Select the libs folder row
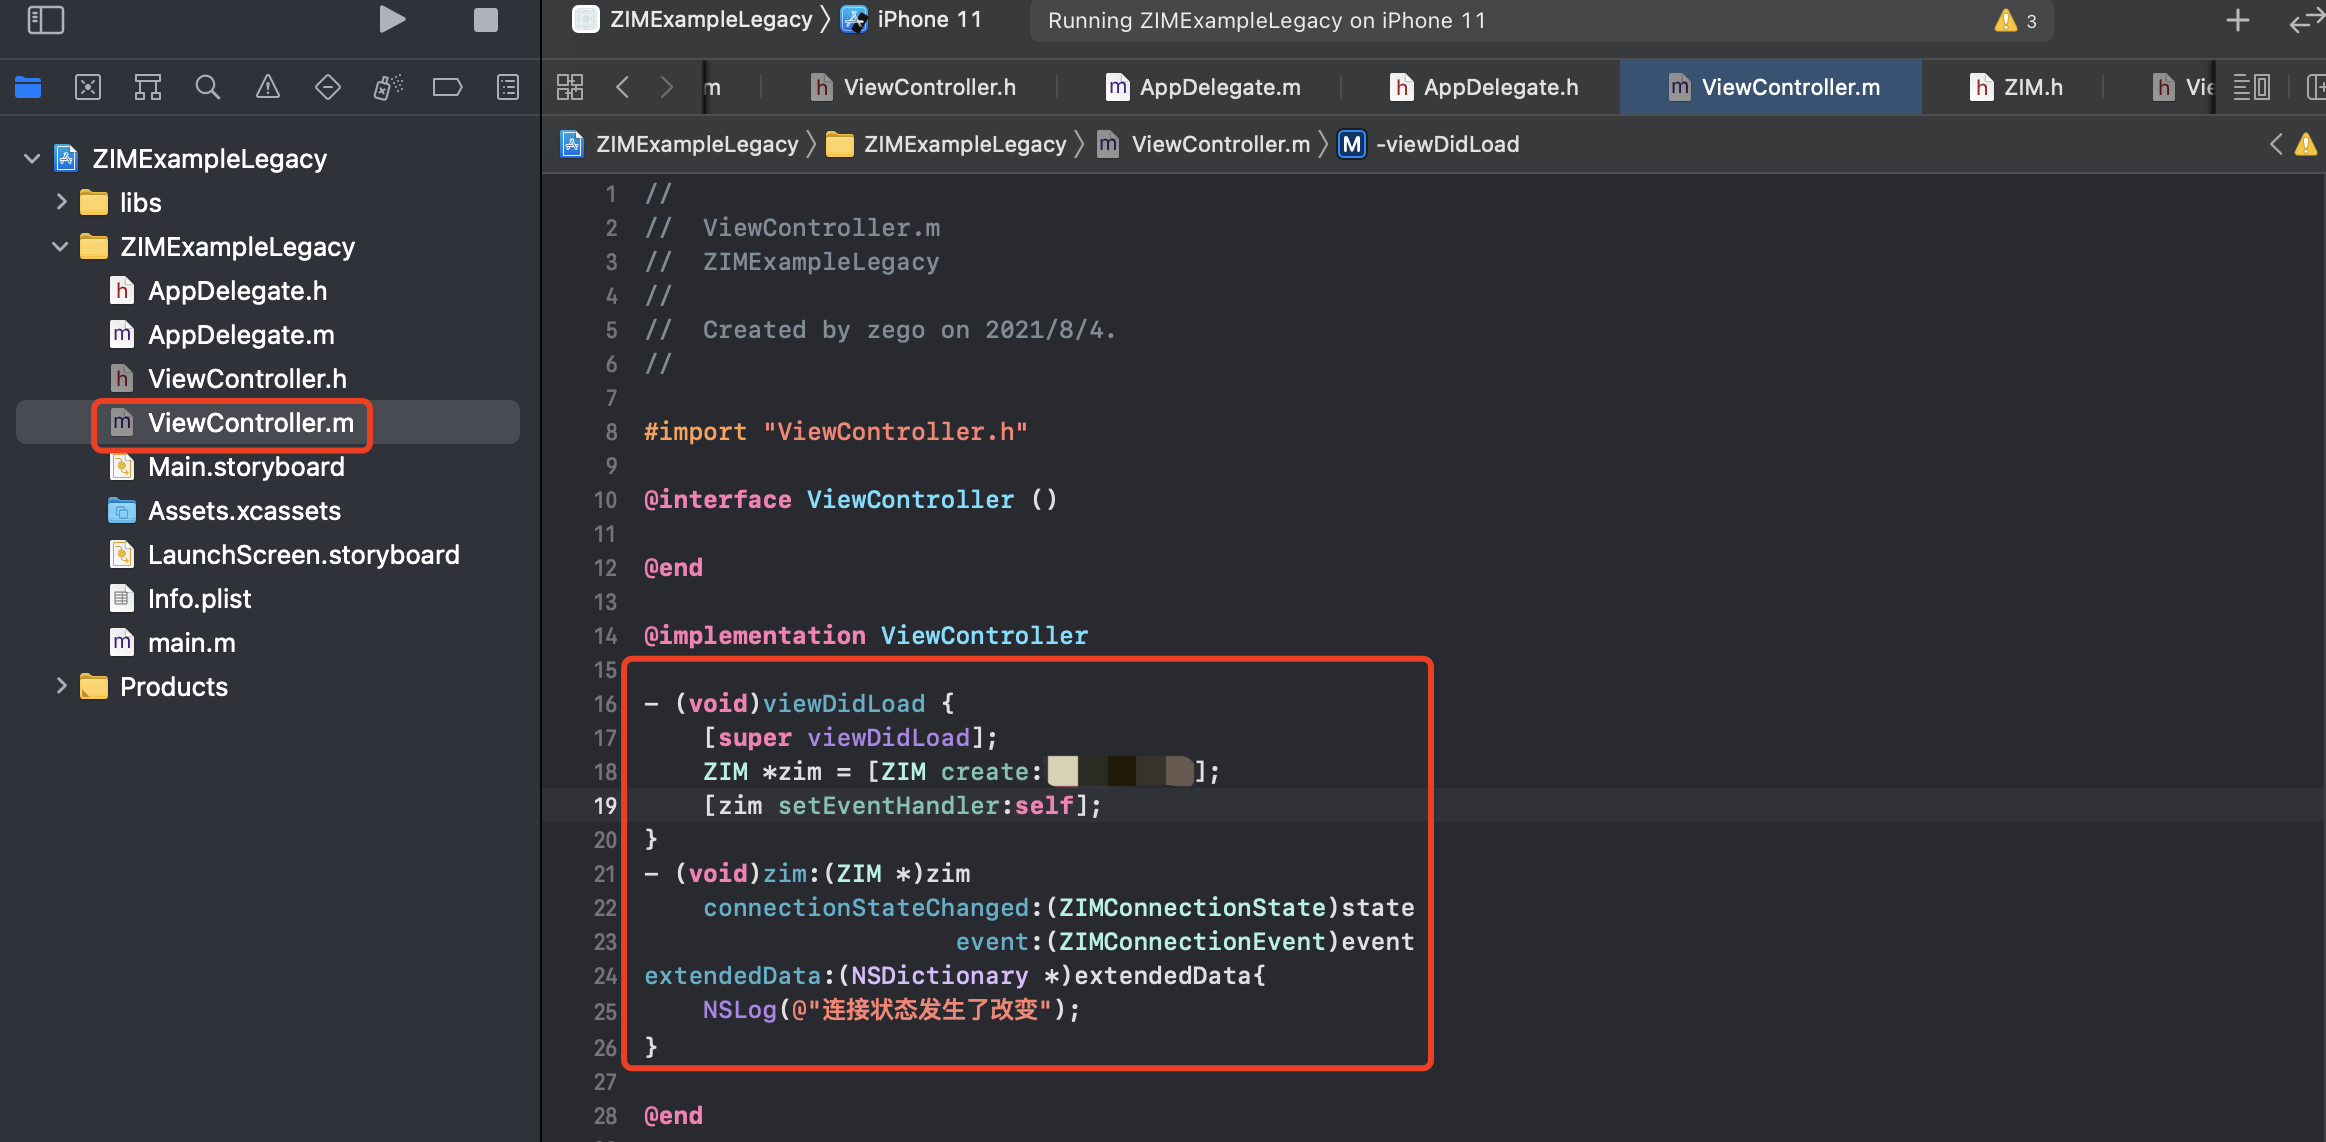The width and height of the screenshot is (2326, 1142). tap(268, 202)
